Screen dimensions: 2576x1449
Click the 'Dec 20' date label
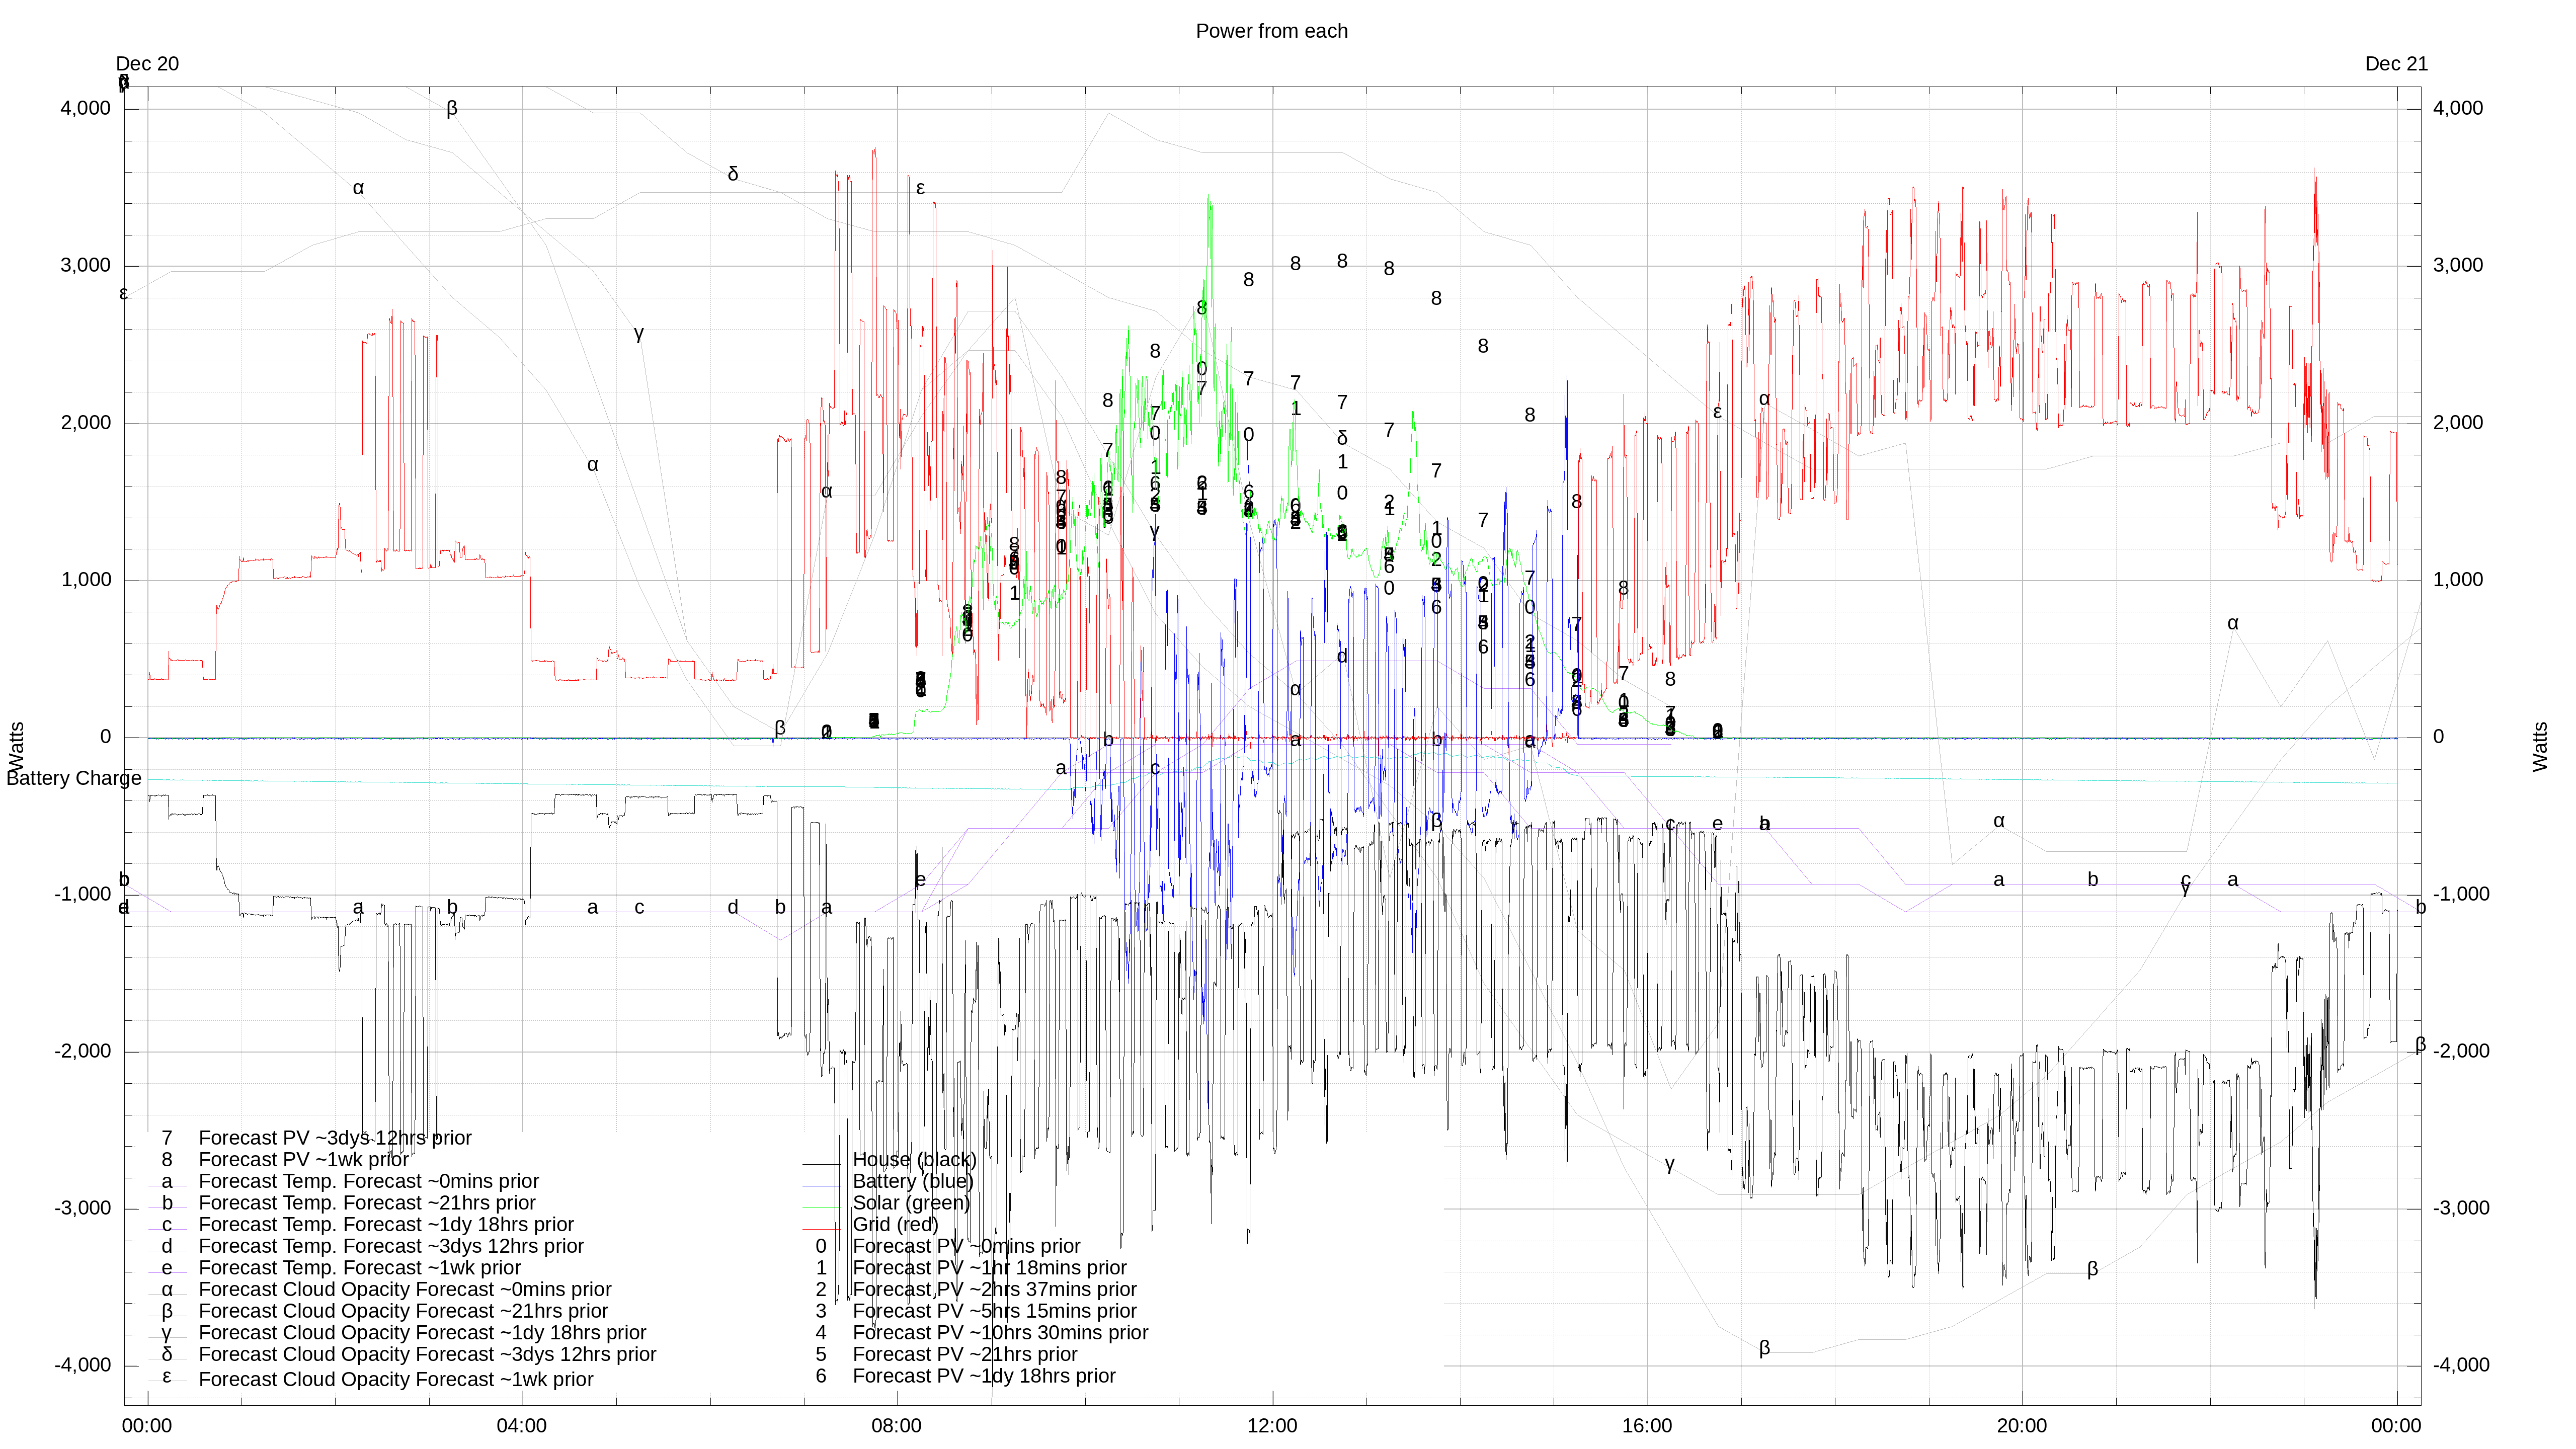click(x=147, y=64)
